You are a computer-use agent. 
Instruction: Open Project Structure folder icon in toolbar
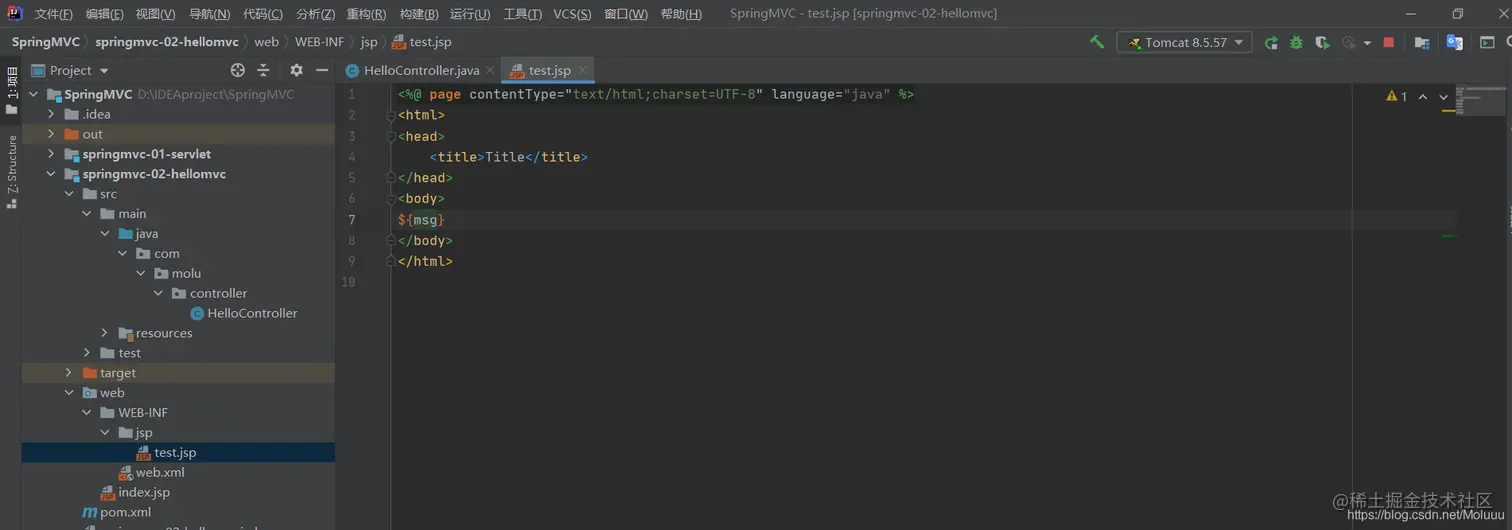click(1421, 42)
